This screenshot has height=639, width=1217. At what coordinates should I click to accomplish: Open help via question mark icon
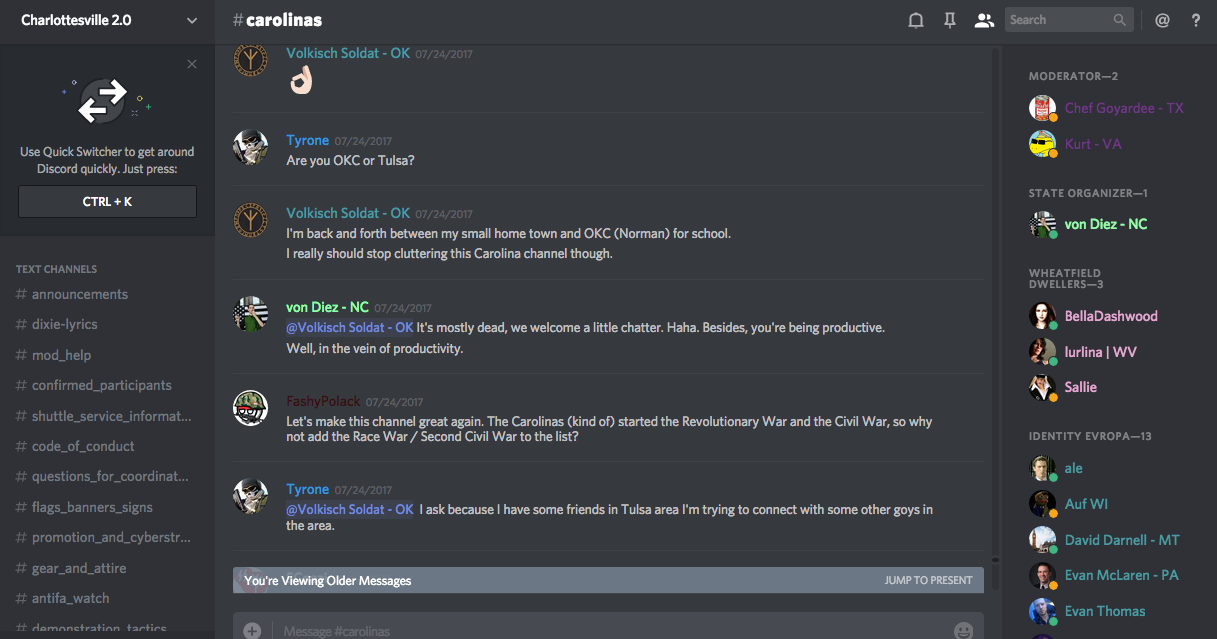[1196, 20]
